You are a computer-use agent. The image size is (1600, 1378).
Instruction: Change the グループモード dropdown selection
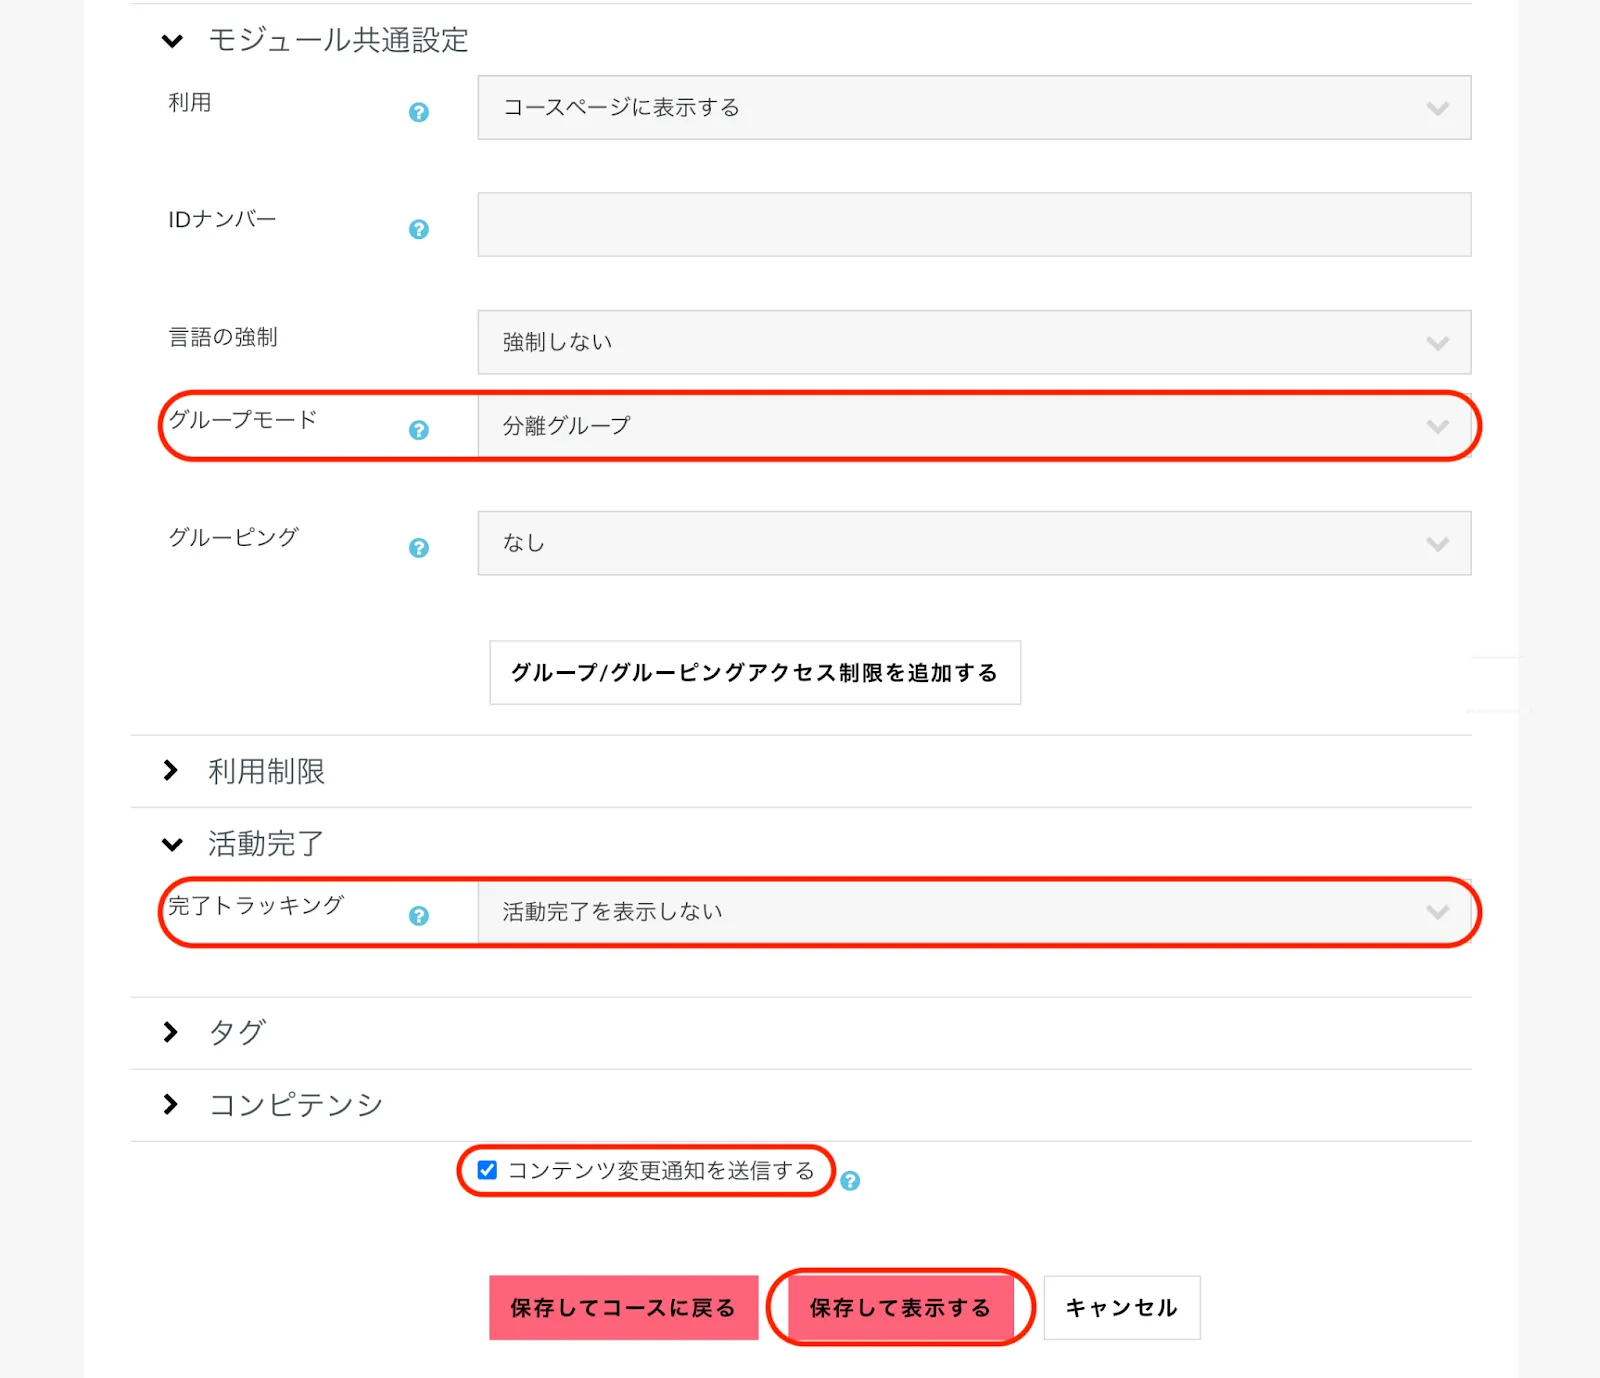point(973,426)
